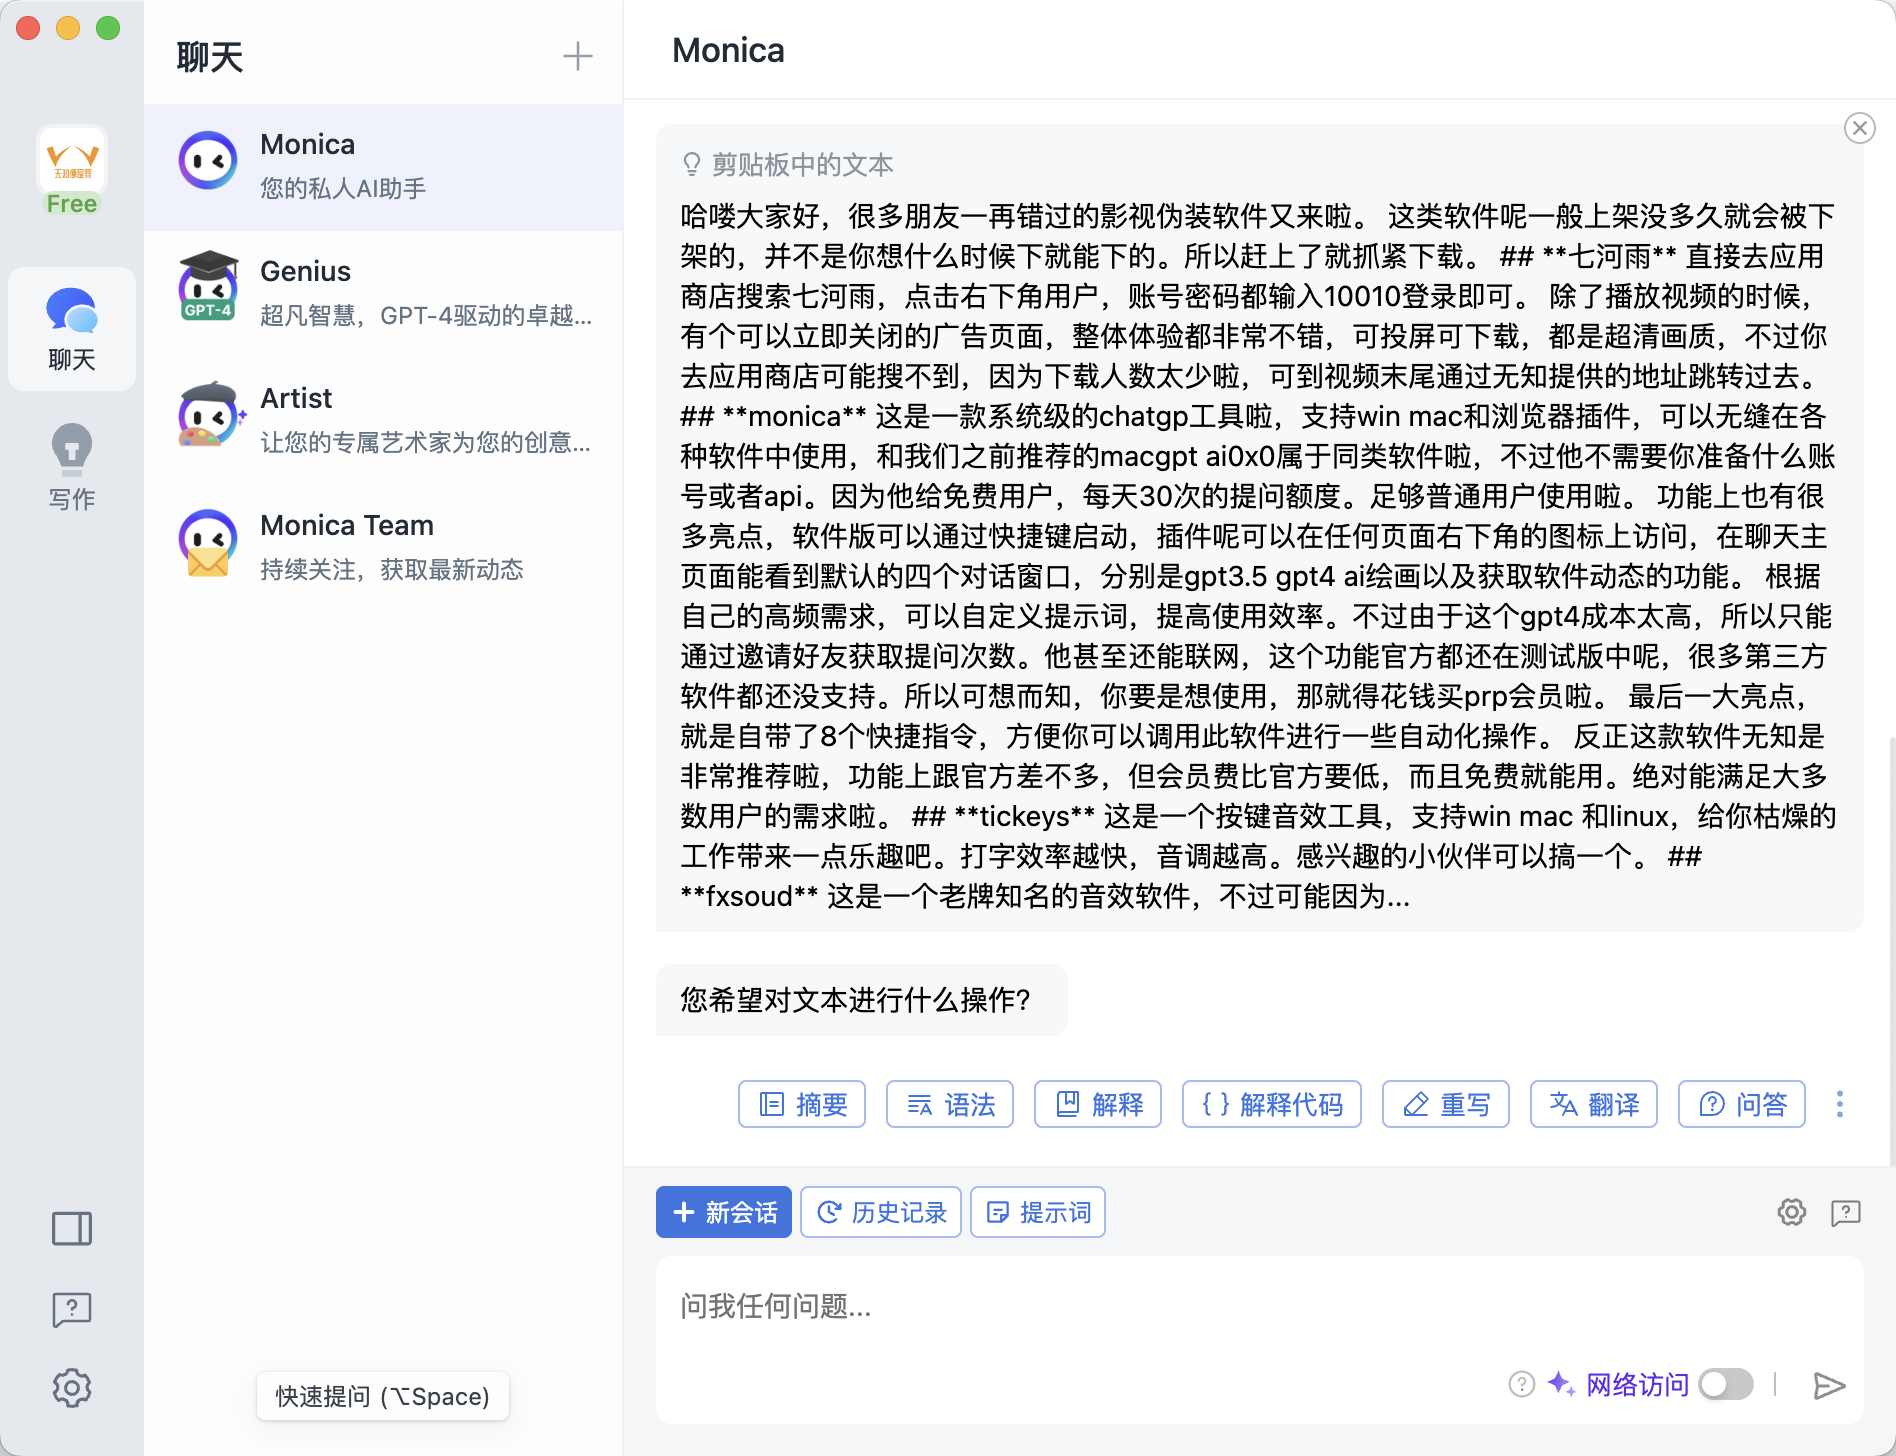Enable the 网络访问 web access switch
Image resolution: width=1896 pixels, height=1456 pixels.
pyautogui.click(x=1726, y=1384)
